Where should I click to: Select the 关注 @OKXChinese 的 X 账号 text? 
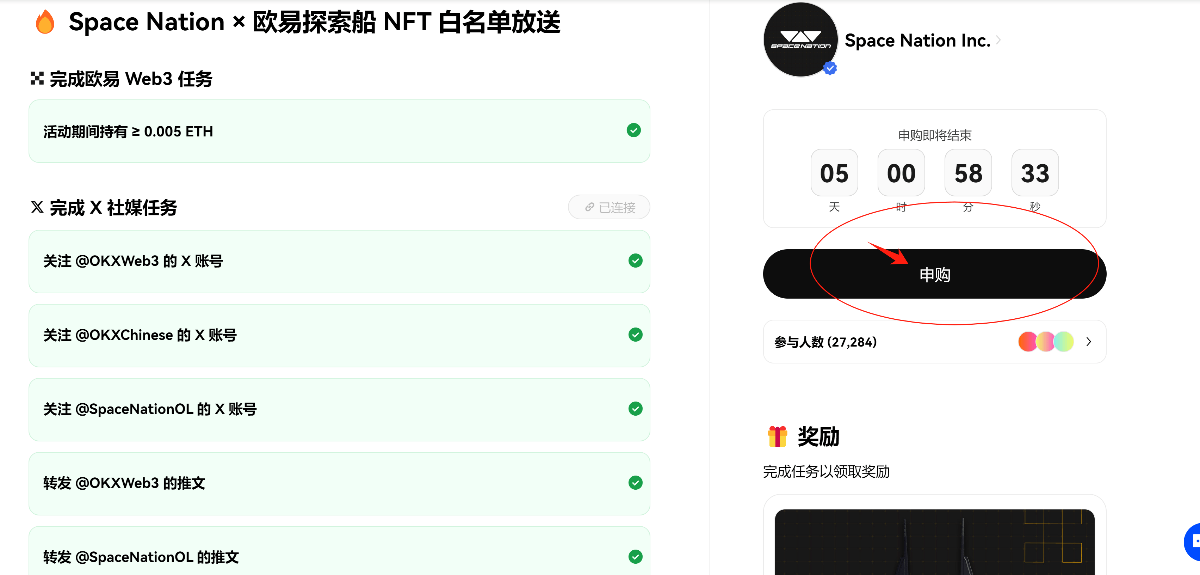(140, 335)
